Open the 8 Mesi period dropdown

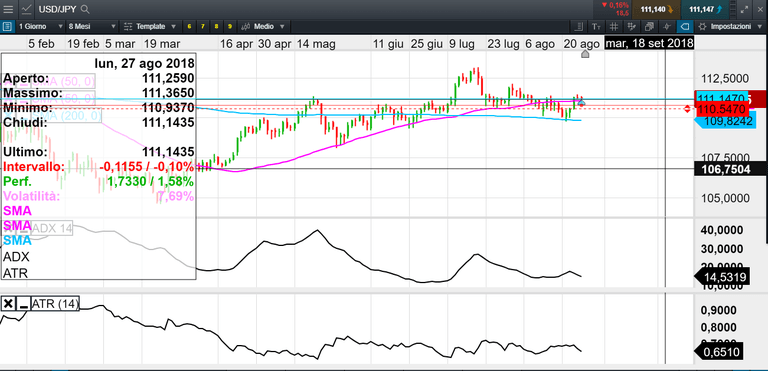point(92,26)
